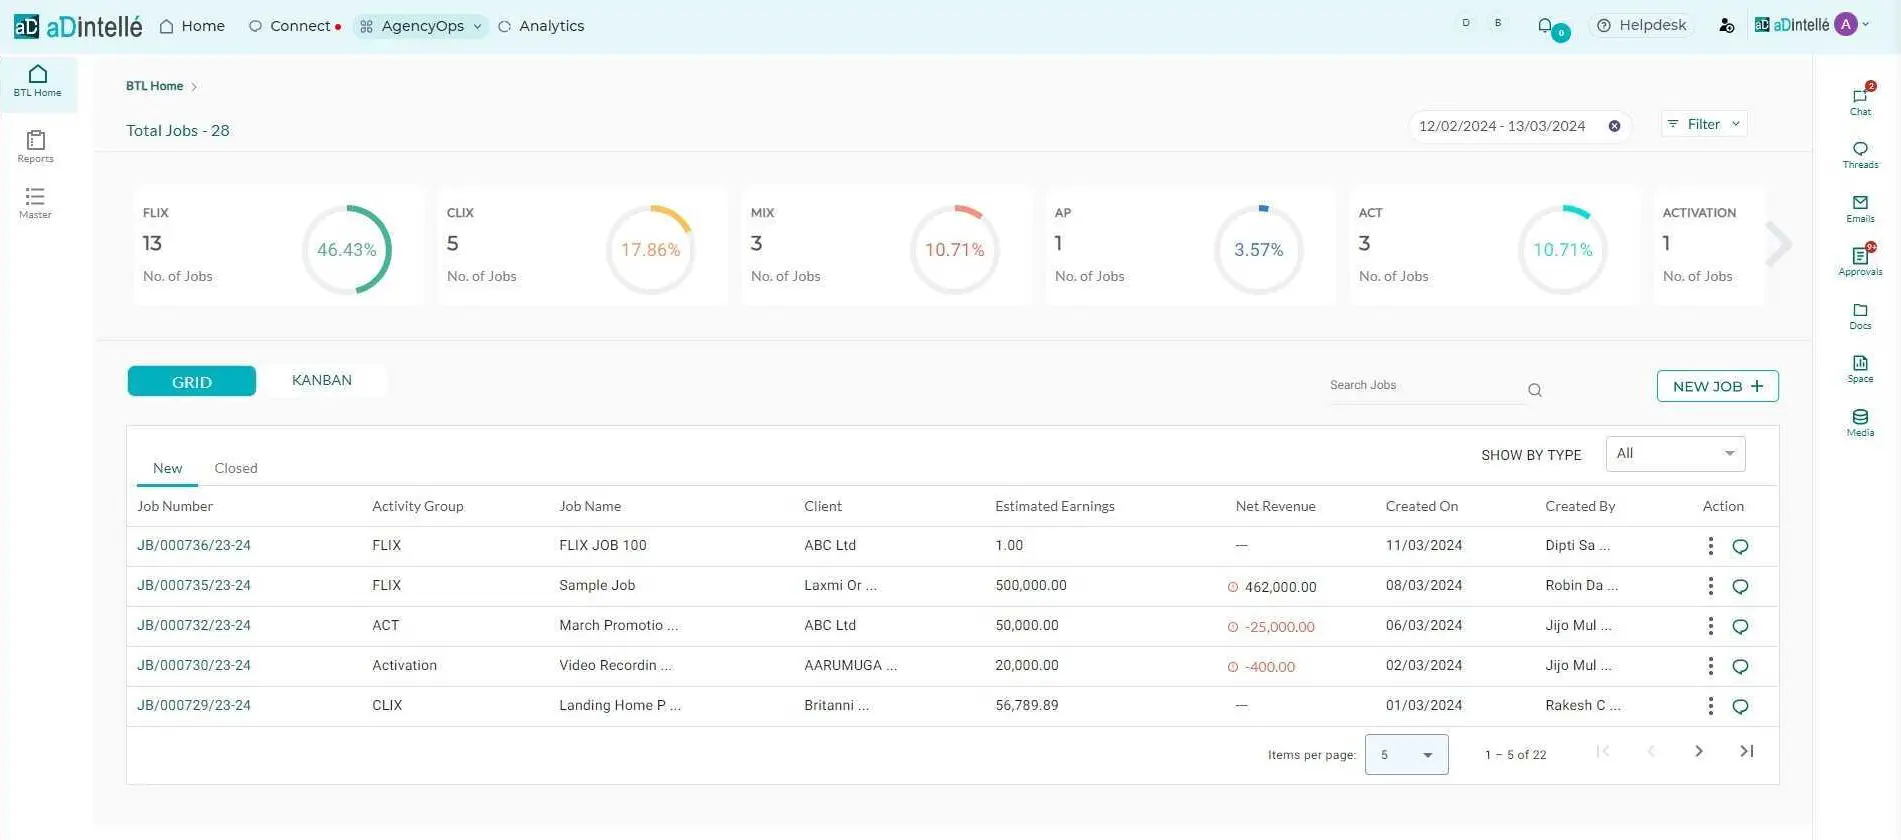Open comments for FLIX JOB 100 row
Image resolution: width=1901 pixels, height=840 pixels.
(1740, 547)
